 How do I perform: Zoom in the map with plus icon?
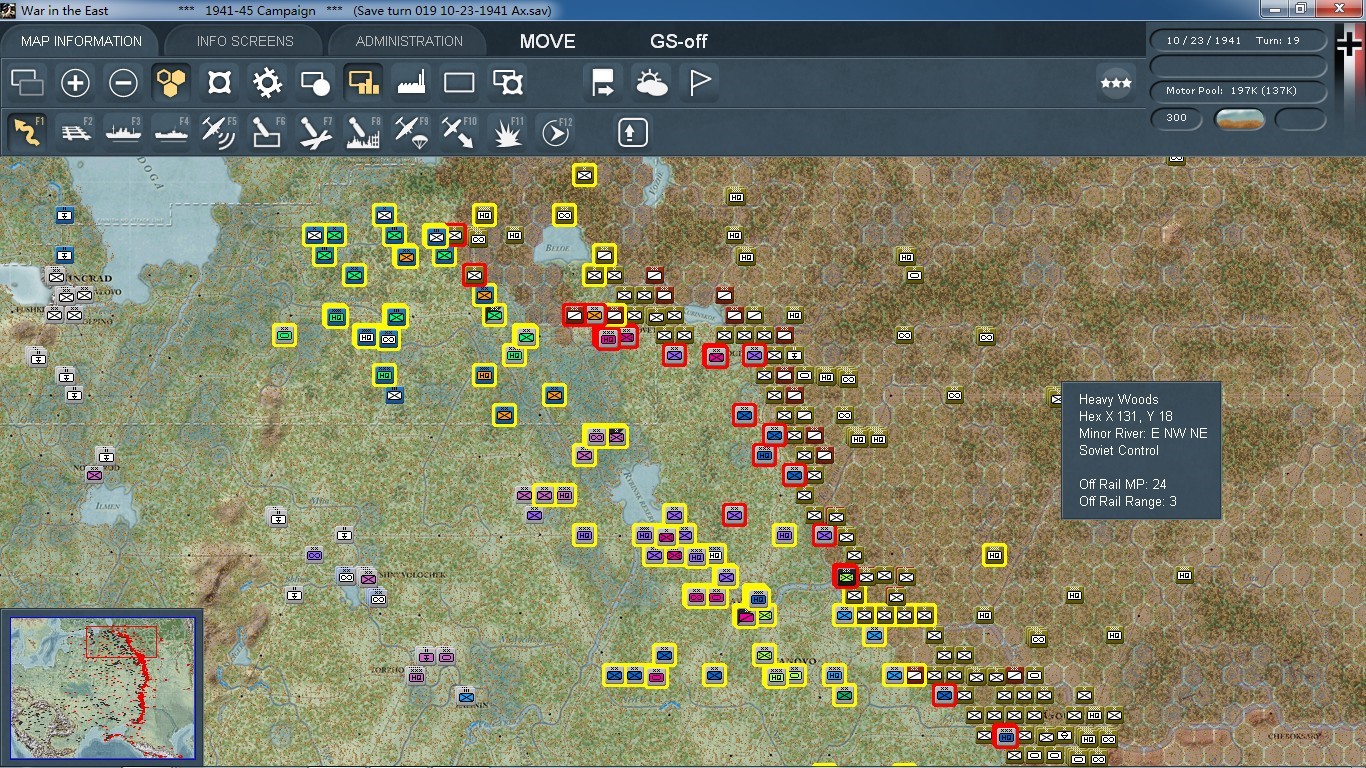pos(76,83)
